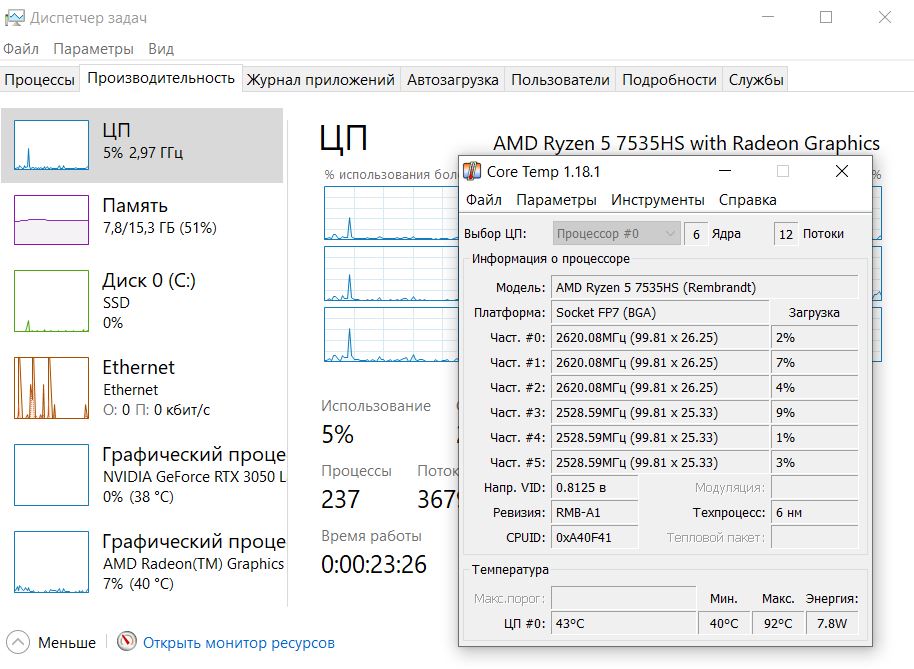Open the Справка menu in Core Temp
Image resolution: width=914 pixels, height=669 pixels.
tap(747, 200)
